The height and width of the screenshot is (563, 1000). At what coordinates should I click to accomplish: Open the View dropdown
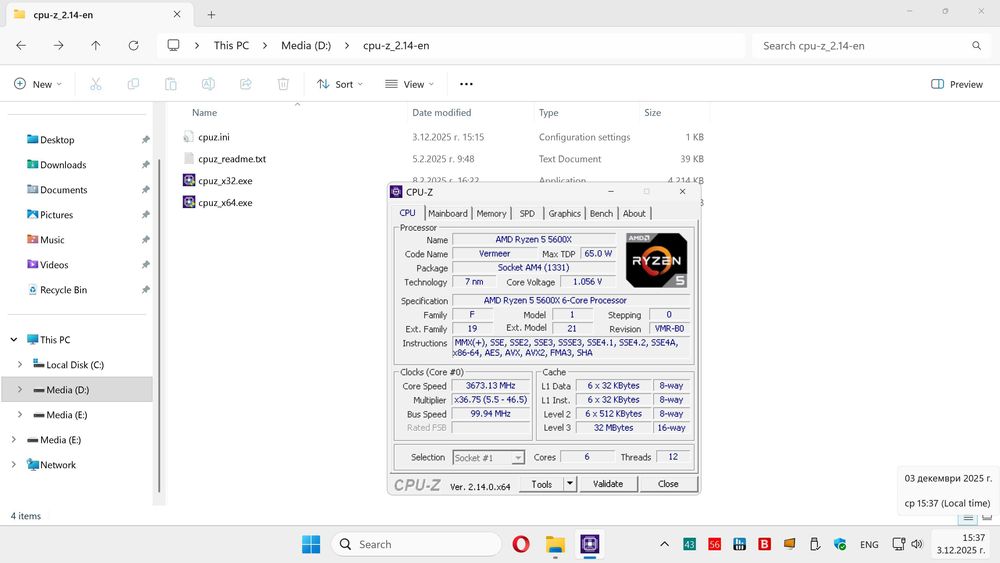(409, 84)
